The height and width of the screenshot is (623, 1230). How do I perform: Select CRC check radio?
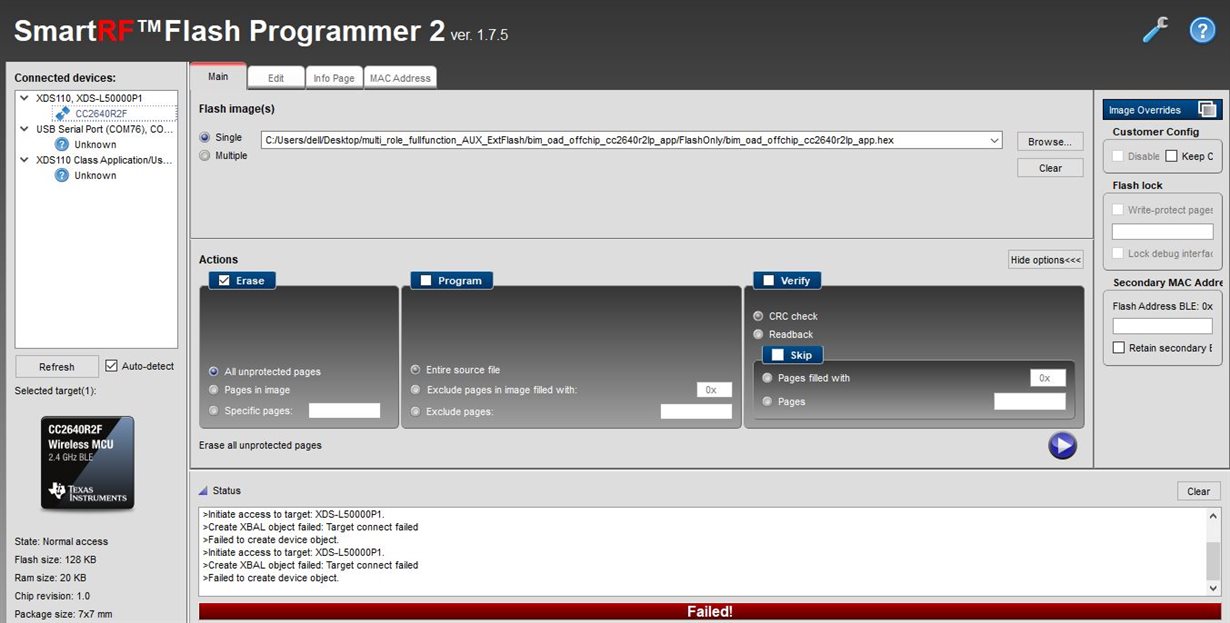(759, 316)
